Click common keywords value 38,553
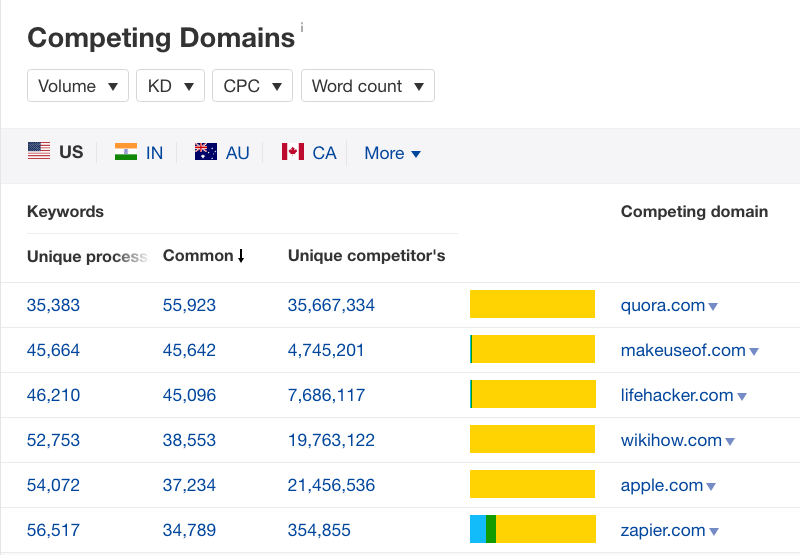This screenshot has width=800, height=555. click(x=189, y=440)
